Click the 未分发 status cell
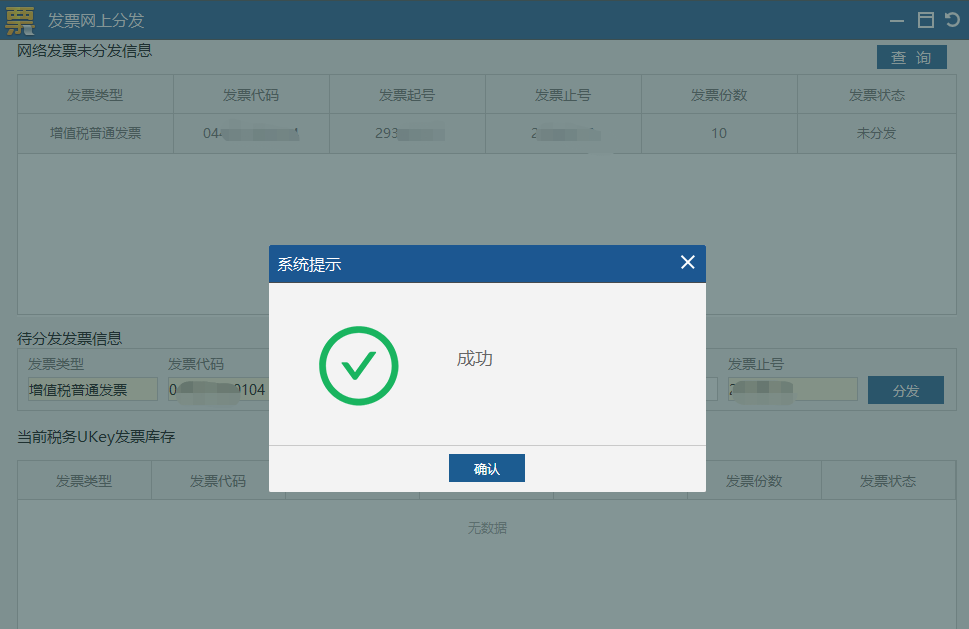The width and height of the screenshot is (969, 629). [876, 133]
